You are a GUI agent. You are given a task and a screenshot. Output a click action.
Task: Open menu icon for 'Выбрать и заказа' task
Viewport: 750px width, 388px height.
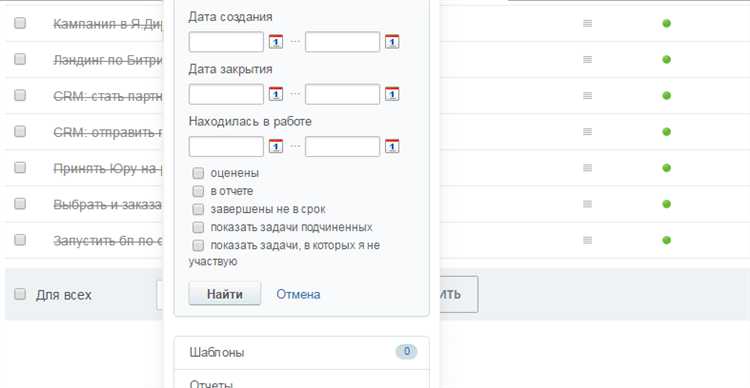click(587, 204)
